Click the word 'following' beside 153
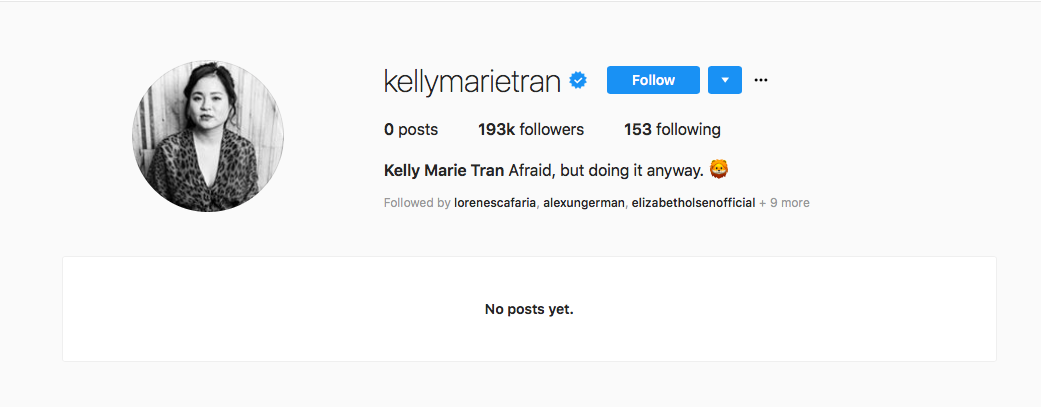Image resolution: width=1041 pixels, height=407 pixels. (x=688, y=130)
